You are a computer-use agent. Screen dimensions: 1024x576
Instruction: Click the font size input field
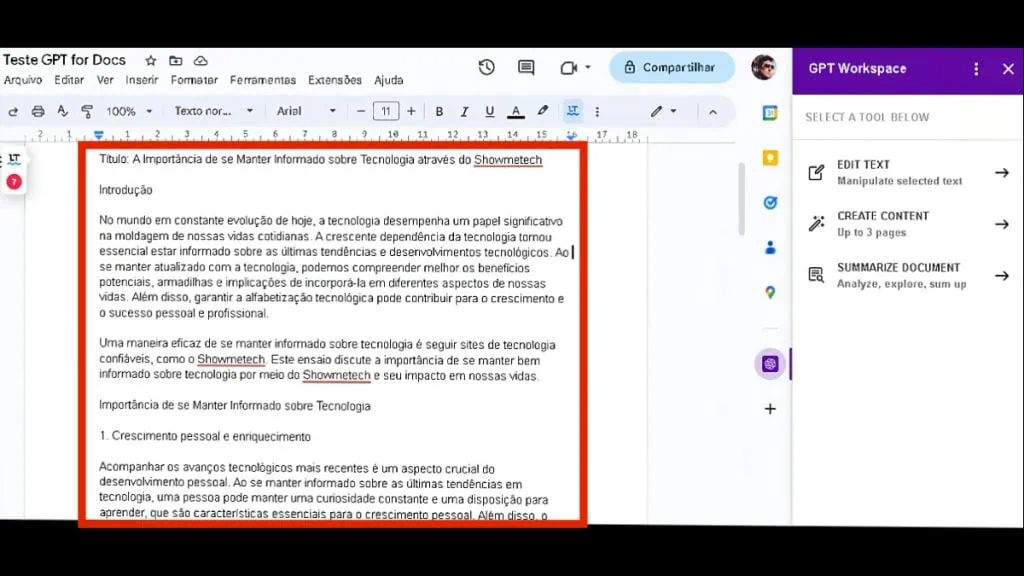[386, 111]
